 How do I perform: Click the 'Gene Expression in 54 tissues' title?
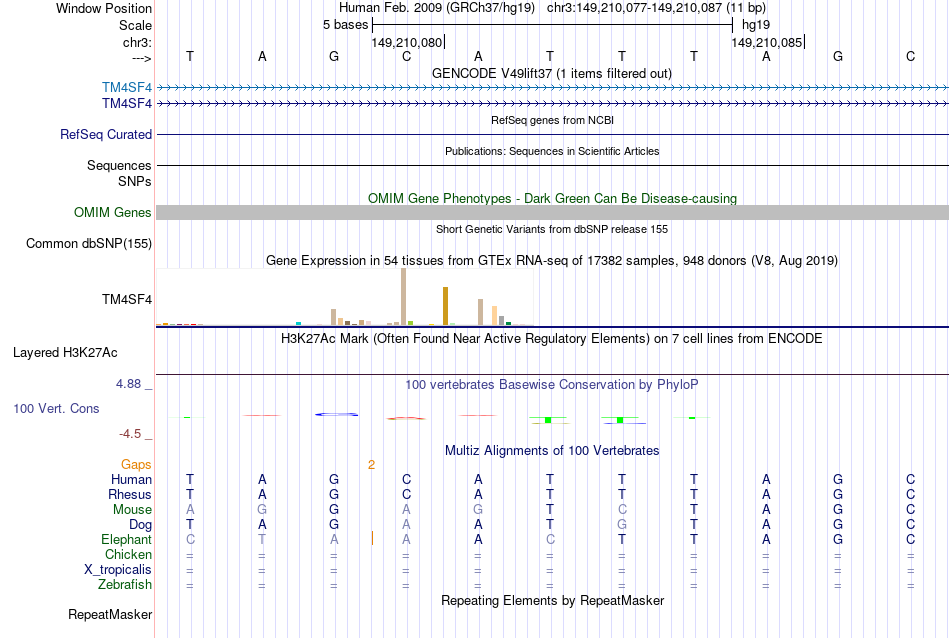[x=552, y=261]
